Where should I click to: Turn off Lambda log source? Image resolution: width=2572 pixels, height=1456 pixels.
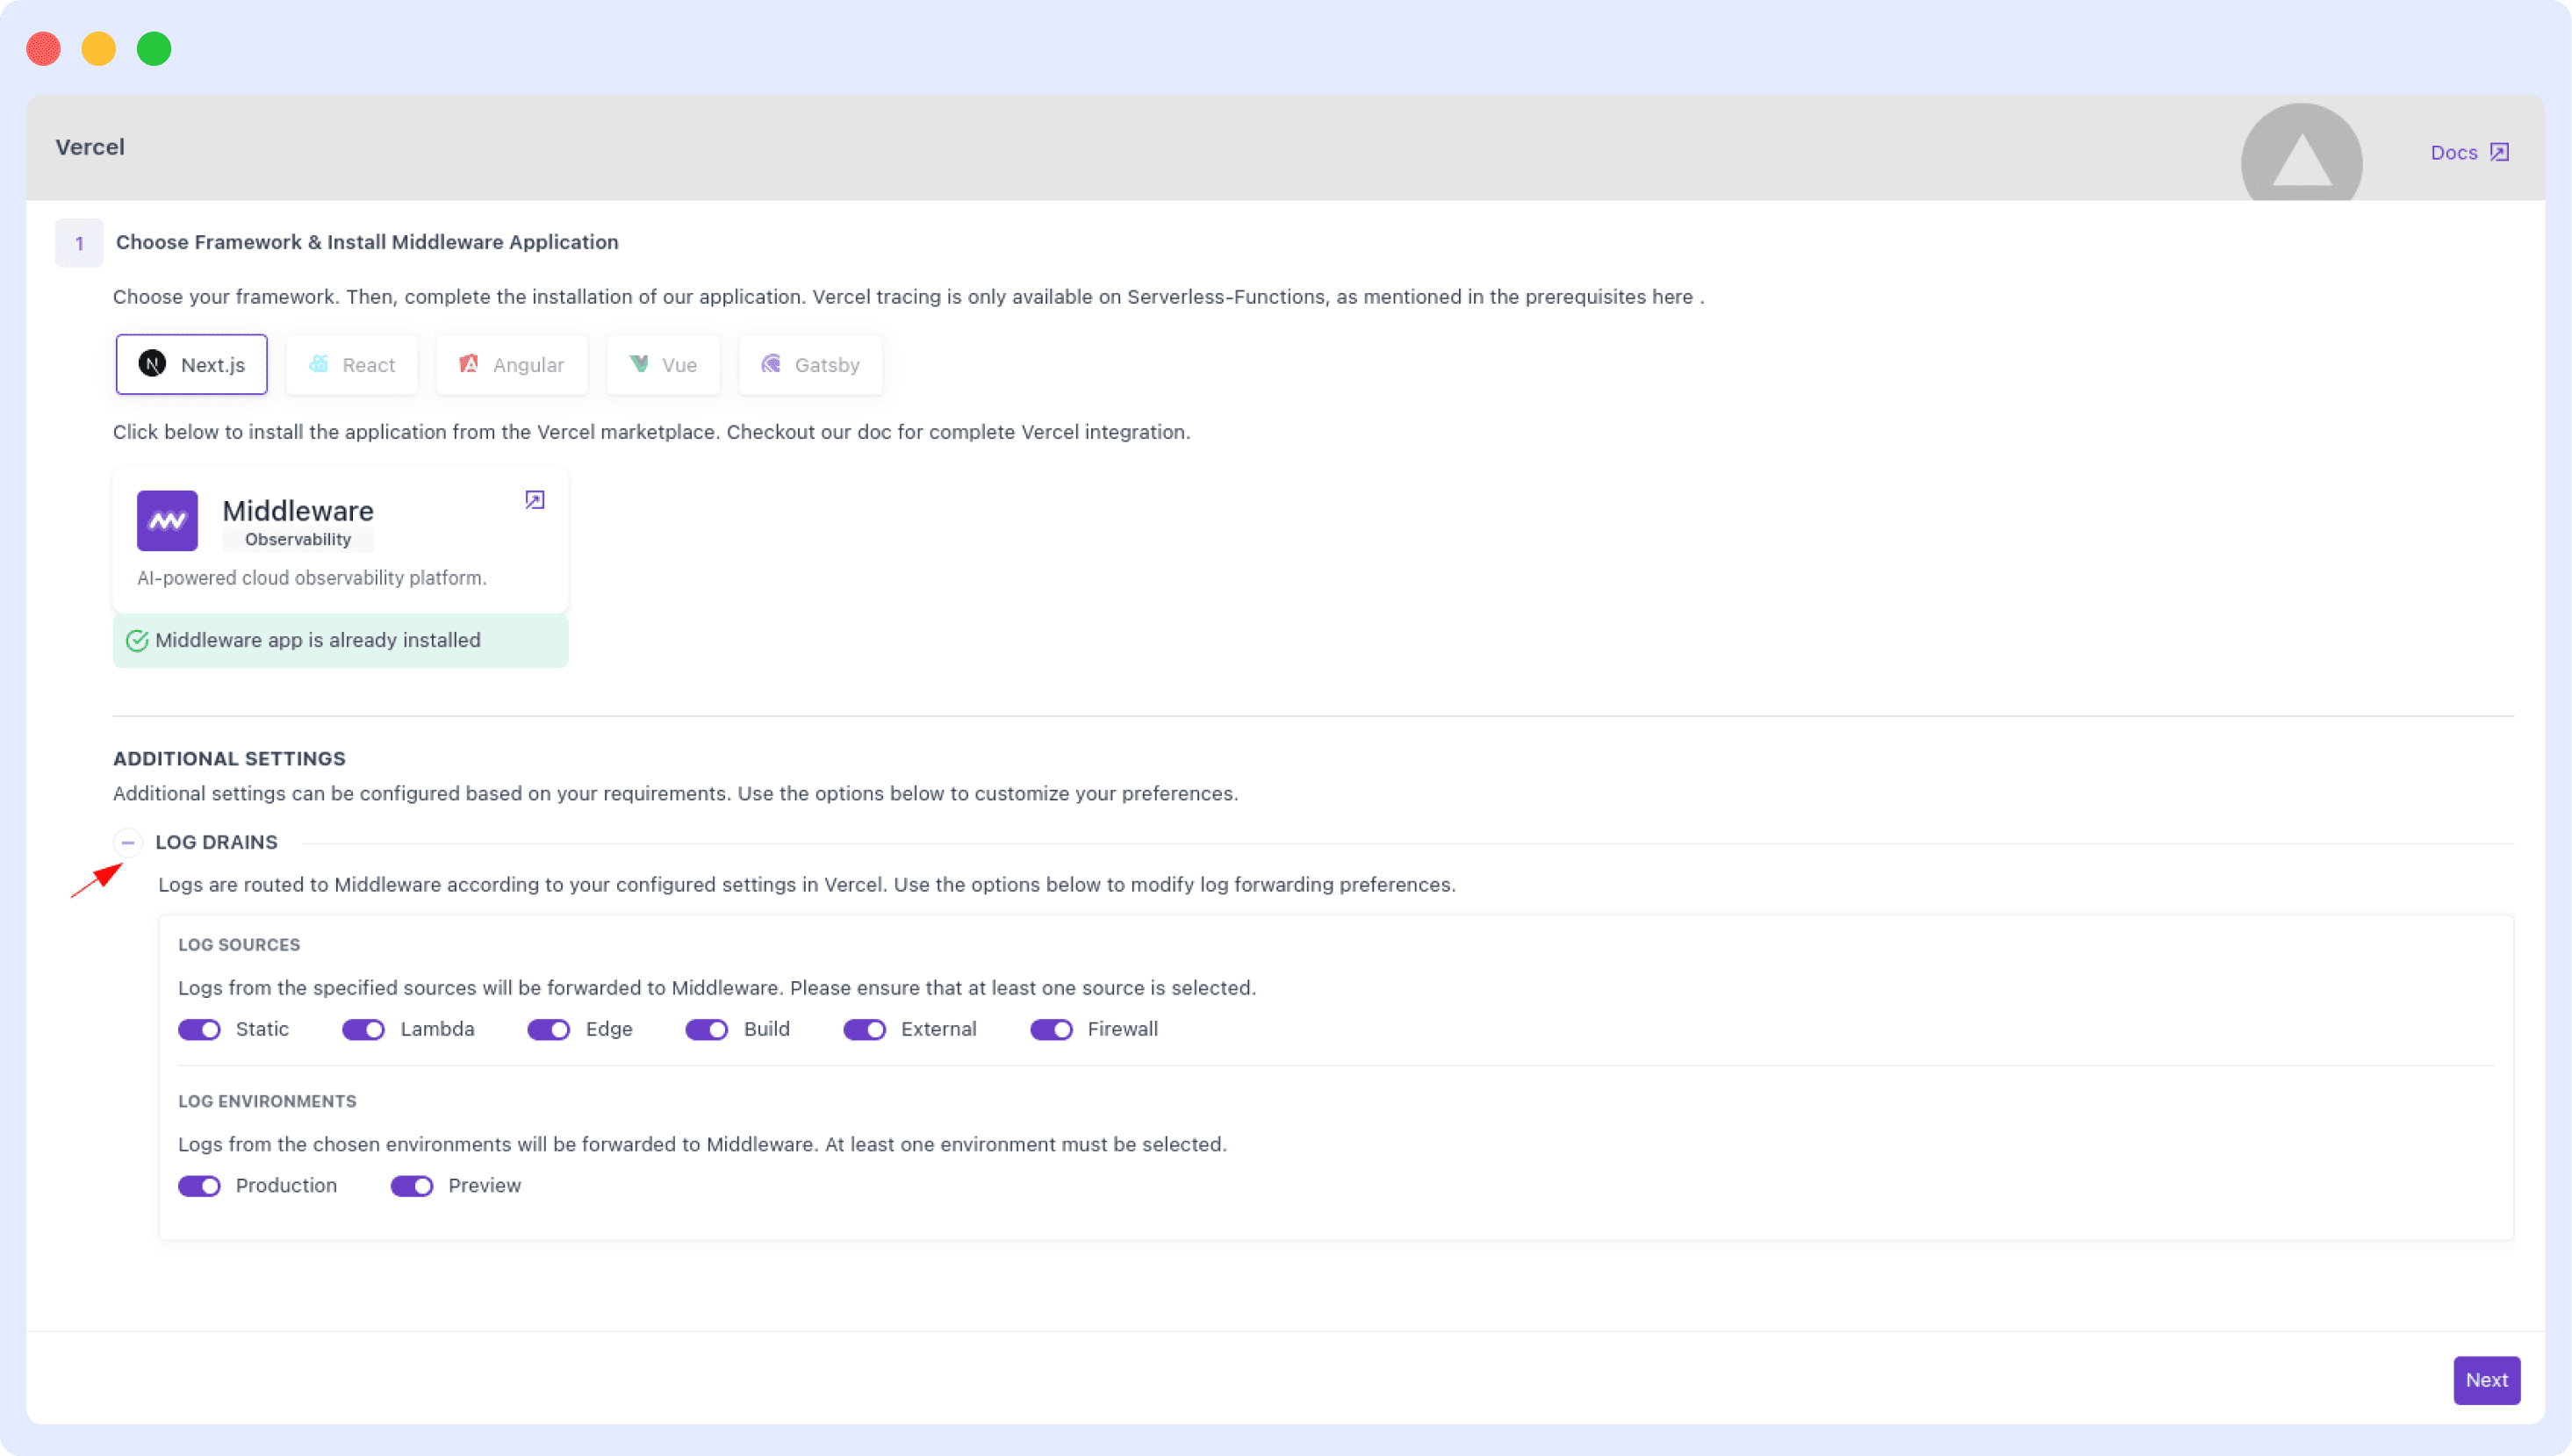click(x=363, y=1030)
